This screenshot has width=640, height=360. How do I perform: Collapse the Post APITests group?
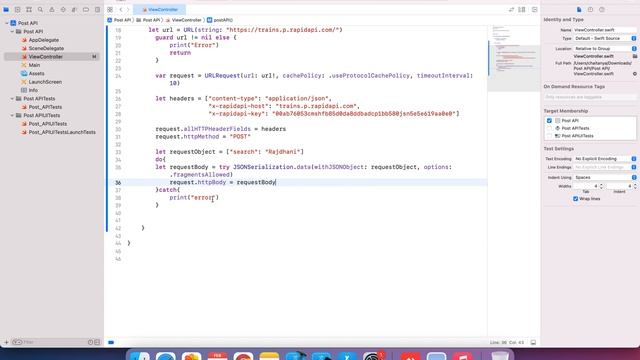[12, 99]
